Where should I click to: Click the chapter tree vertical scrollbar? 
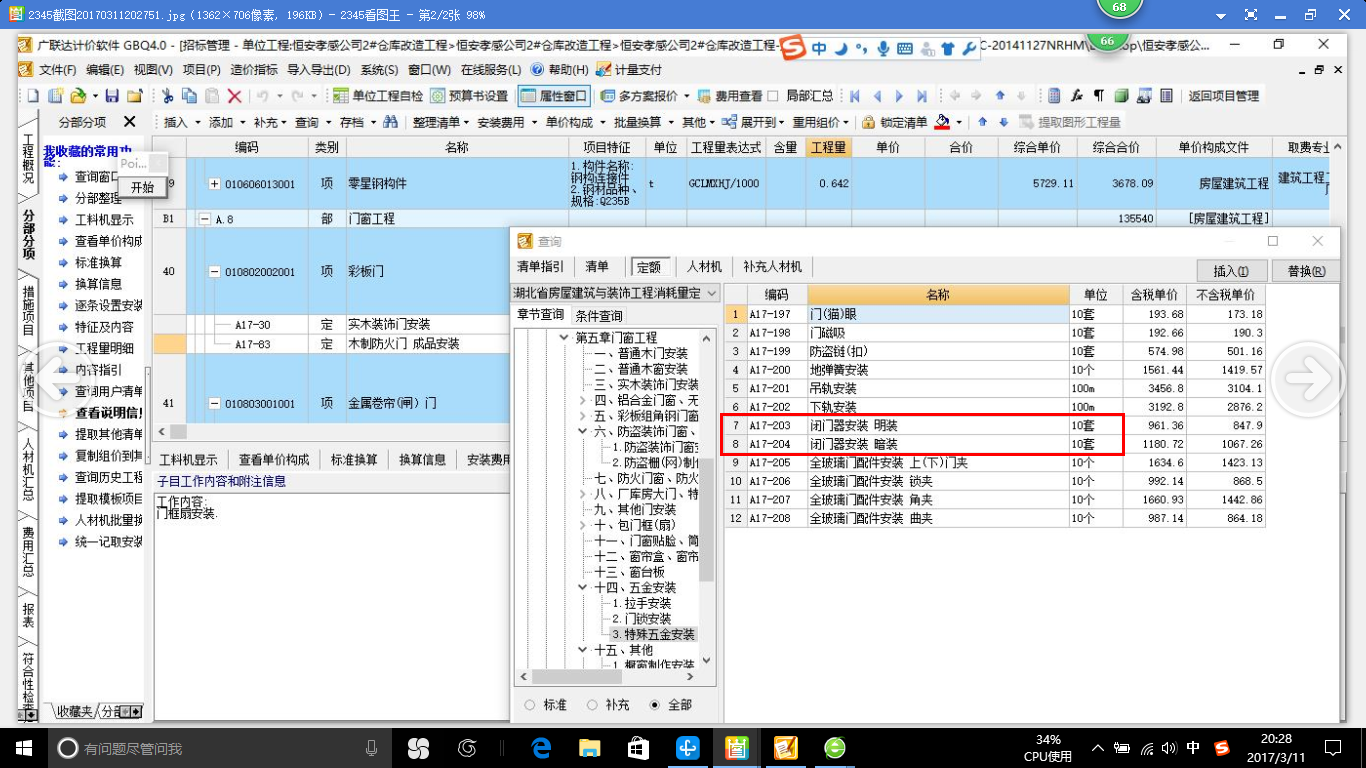tap(708, 519)
